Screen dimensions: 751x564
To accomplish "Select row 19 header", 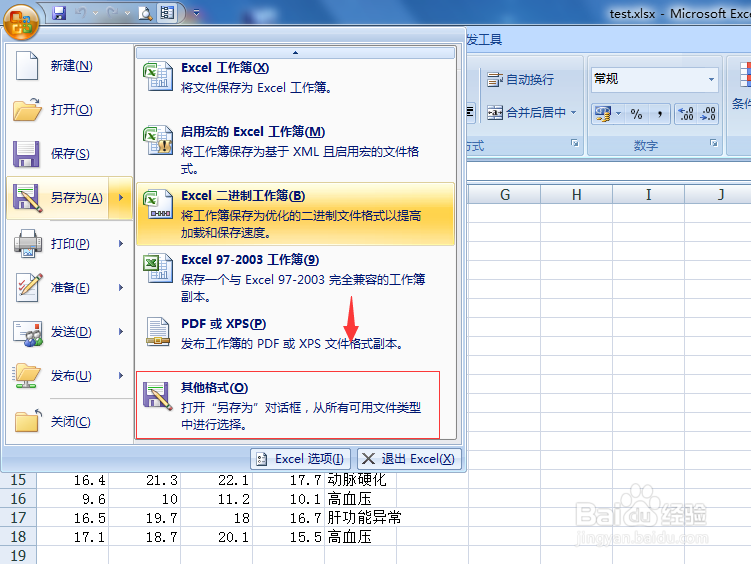I will coord(18,555).
